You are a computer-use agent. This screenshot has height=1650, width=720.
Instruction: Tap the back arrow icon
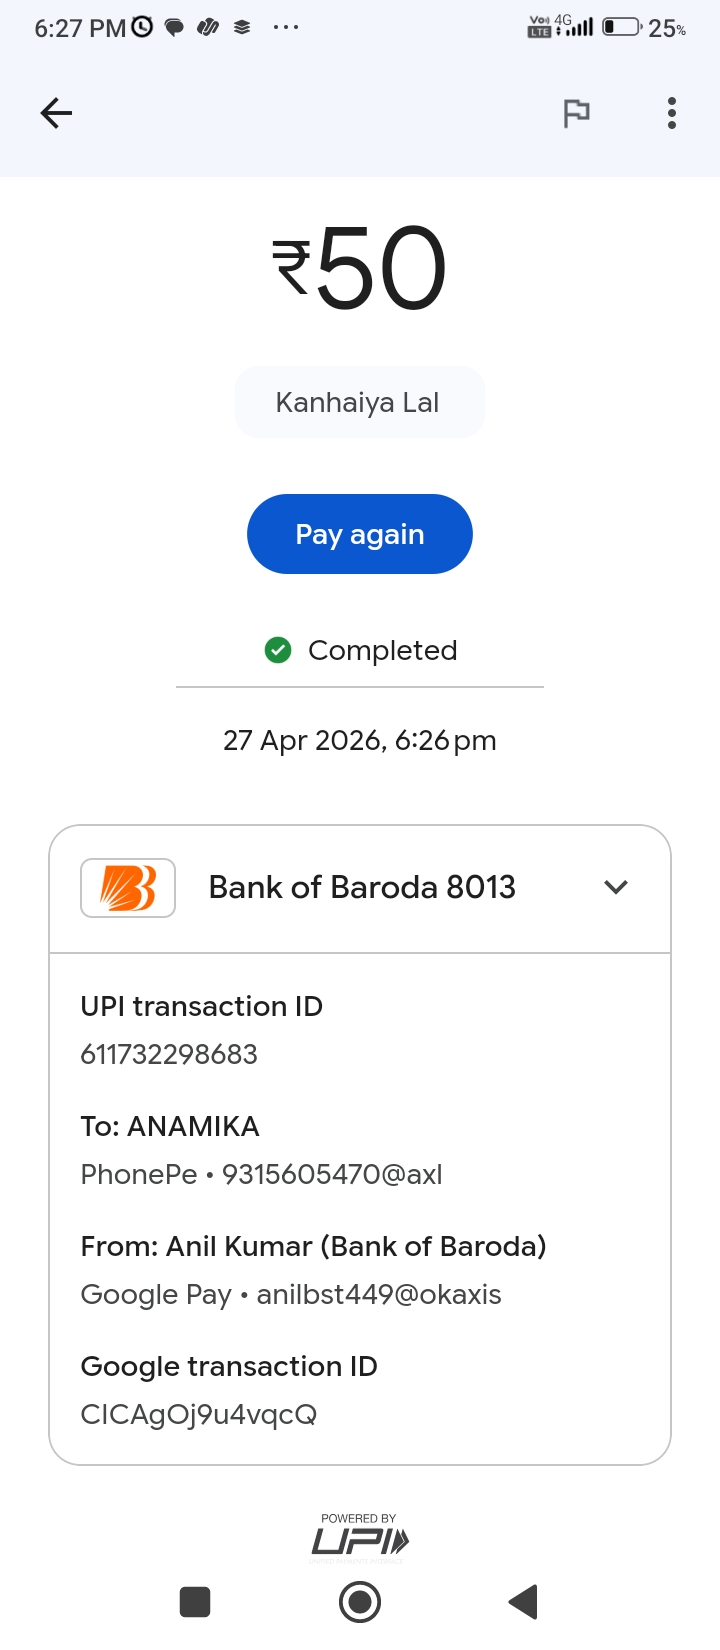[56, 113]
